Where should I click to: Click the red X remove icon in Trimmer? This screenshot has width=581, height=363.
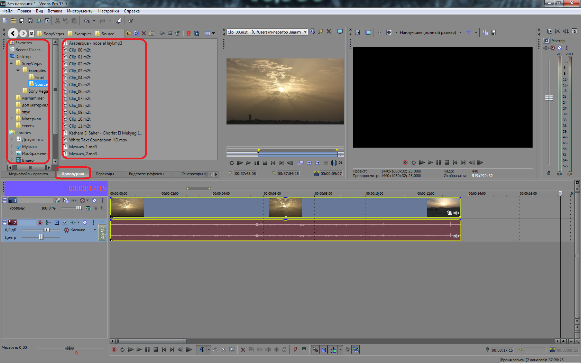(329, 32)
